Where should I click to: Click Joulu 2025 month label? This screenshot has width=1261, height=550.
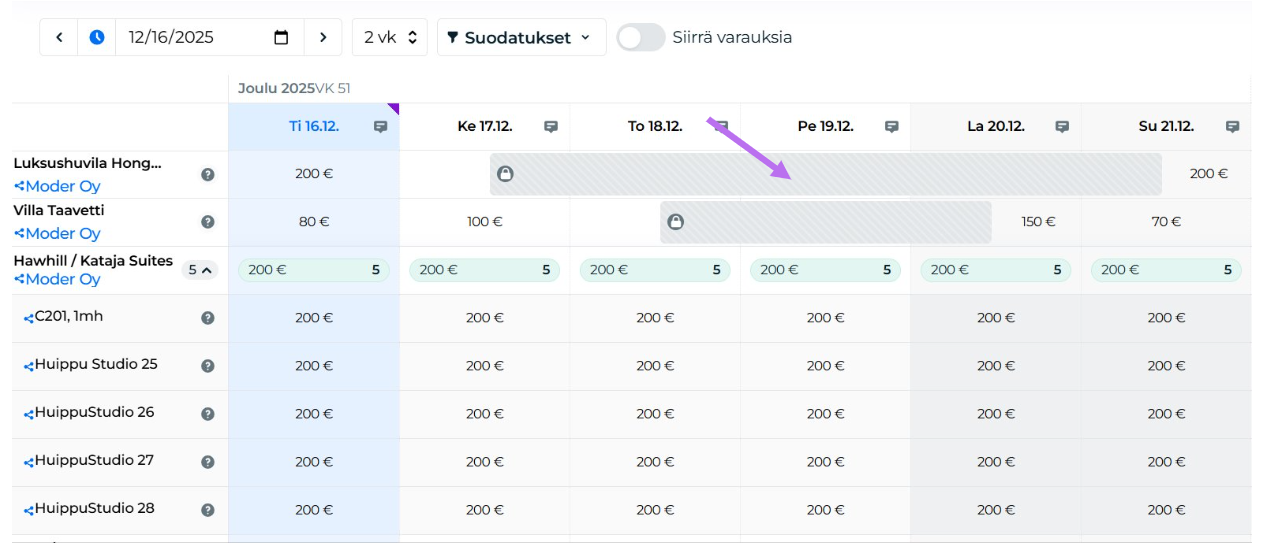(x=276, y=88)
